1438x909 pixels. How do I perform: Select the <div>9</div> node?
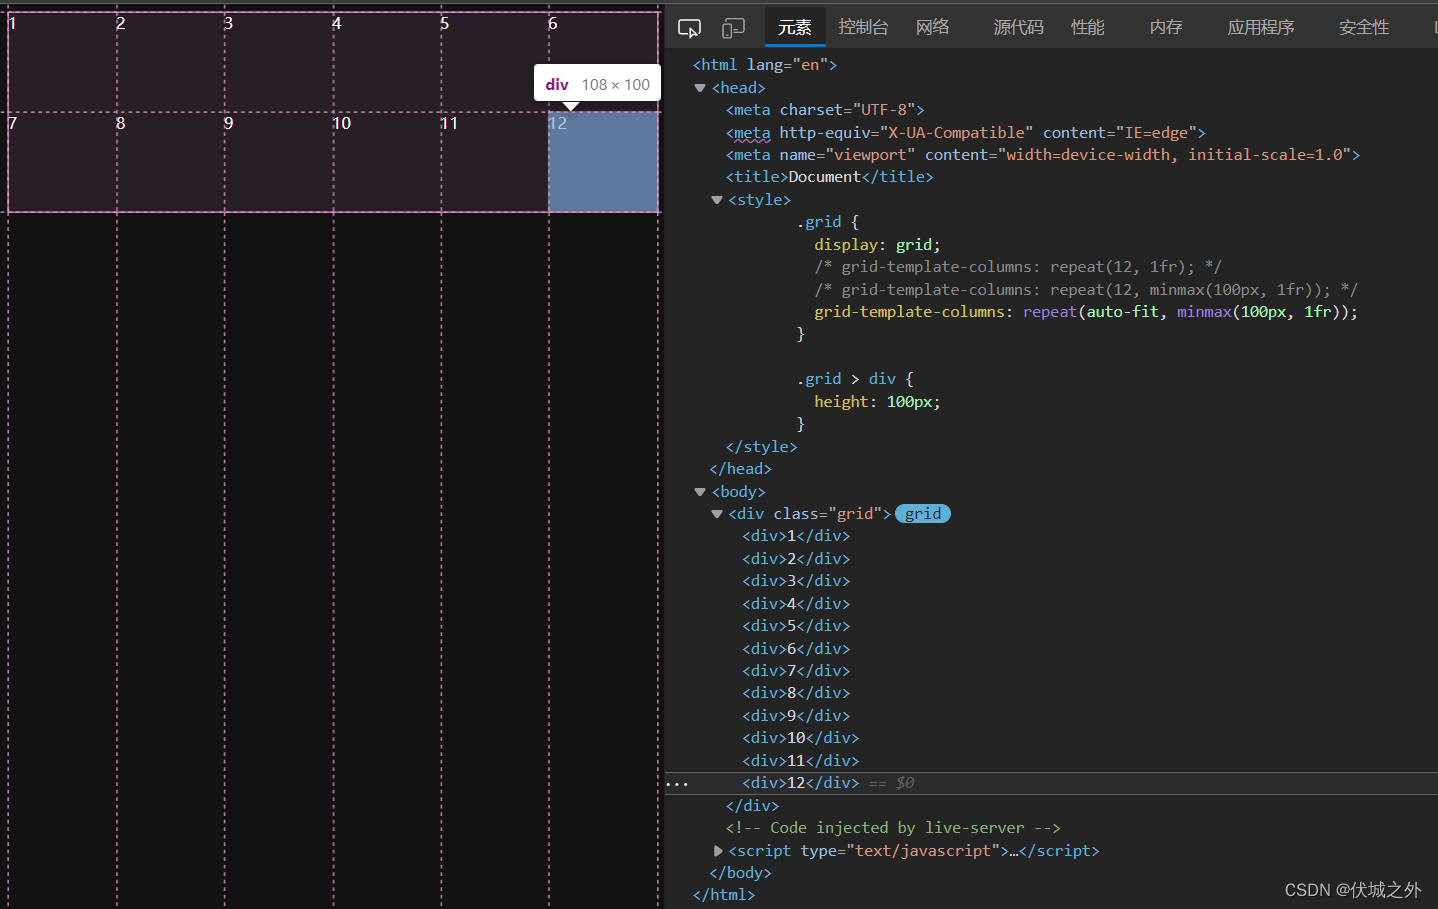pos(796,716)
